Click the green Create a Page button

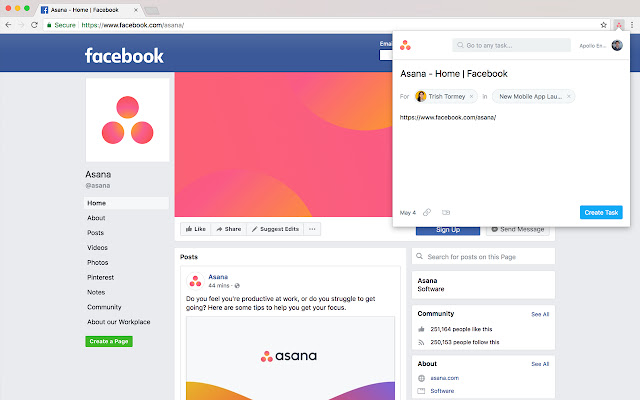click(x=109, y=341)
